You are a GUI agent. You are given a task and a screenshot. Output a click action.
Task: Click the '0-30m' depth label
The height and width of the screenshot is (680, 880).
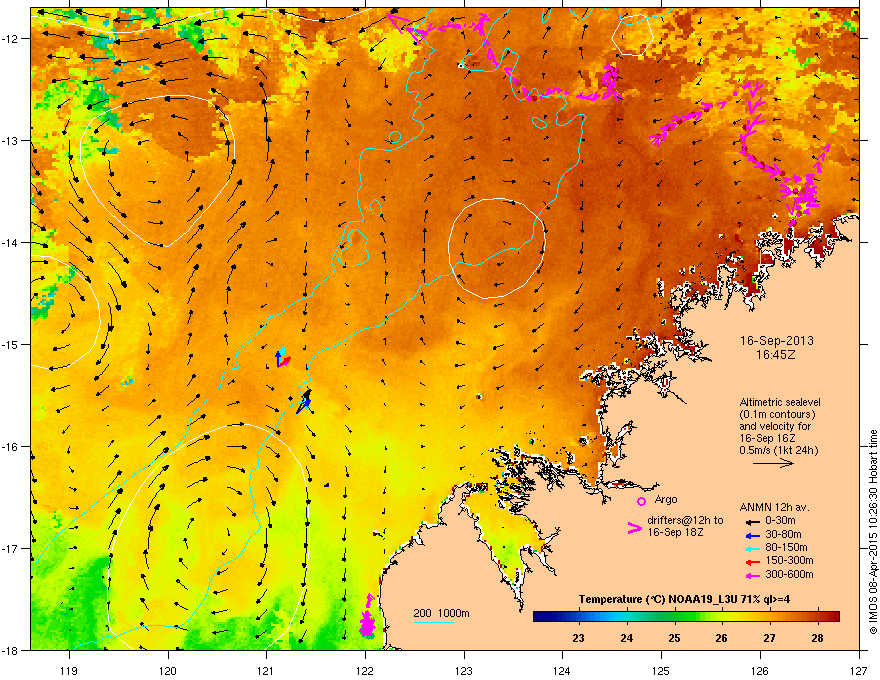780,521
